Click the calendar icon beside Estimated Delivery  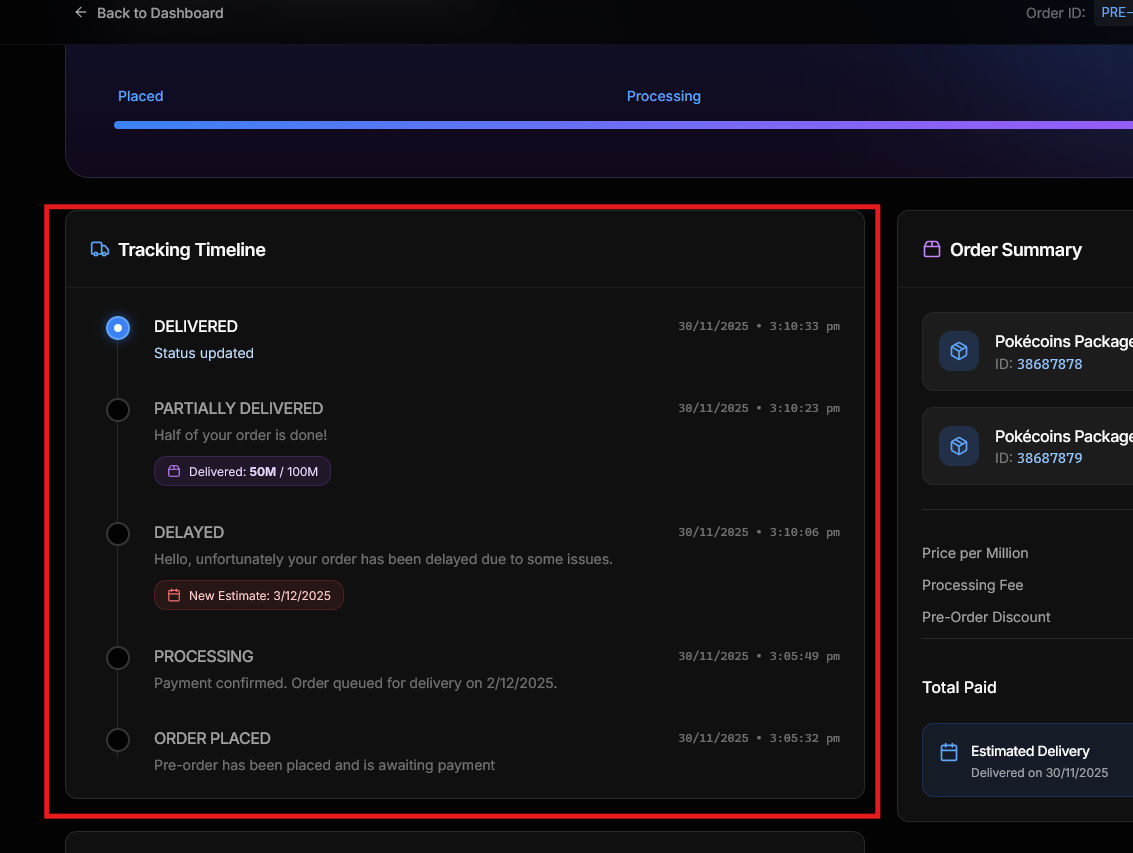pos(949,752)
